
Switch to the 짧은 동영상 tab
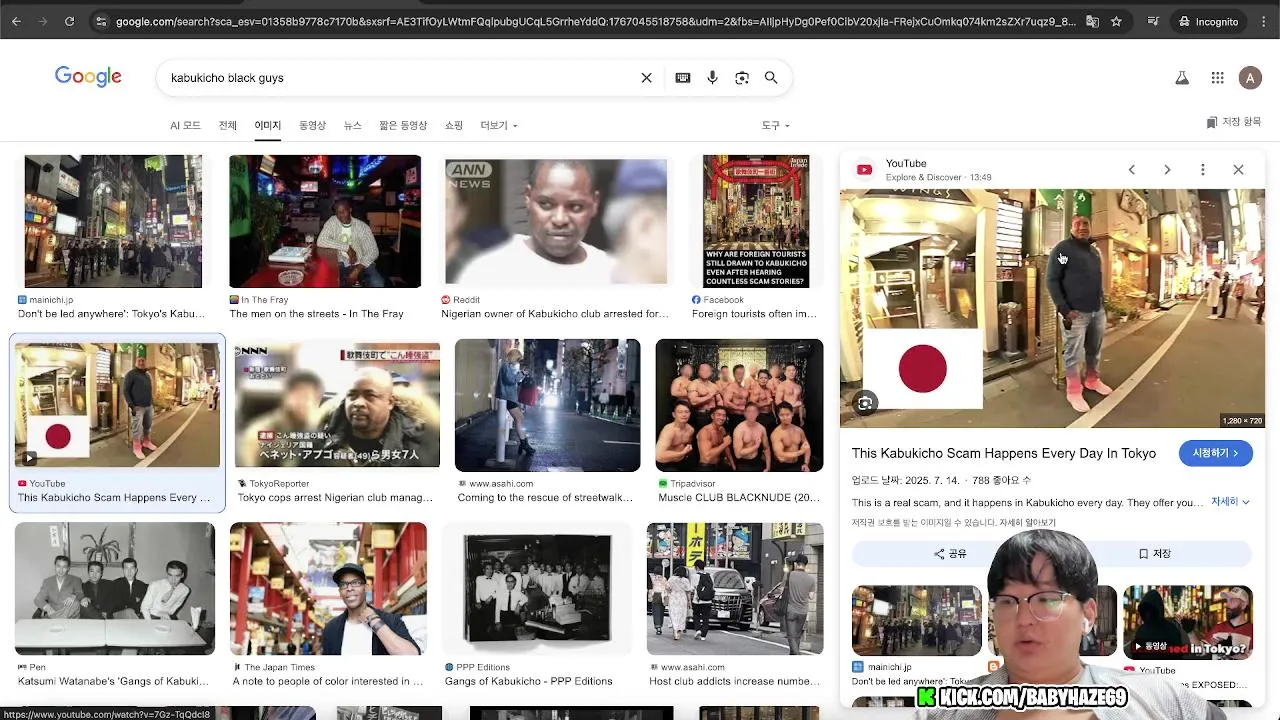[x=403, y=125]
